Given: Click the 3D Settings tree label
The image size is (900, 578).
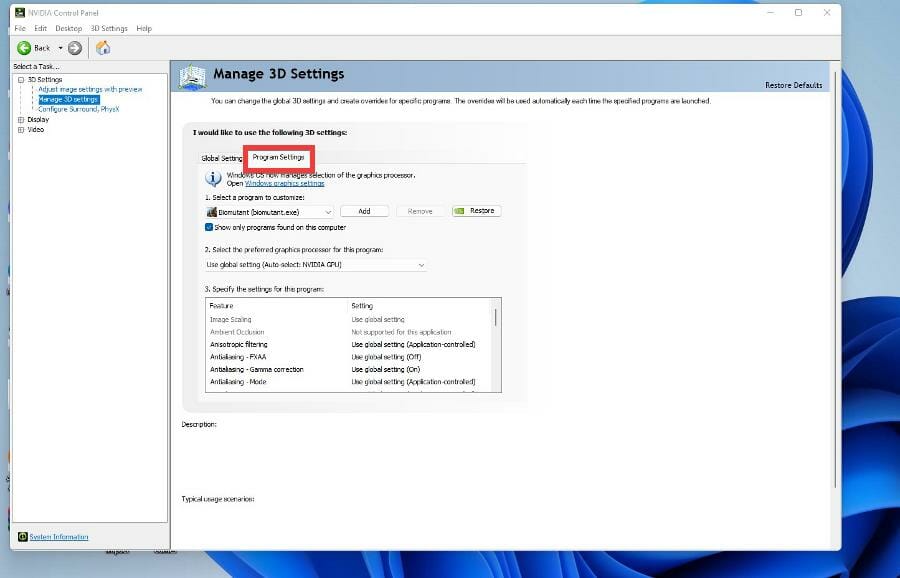Looking at the screenshot, I should (45, 80).
